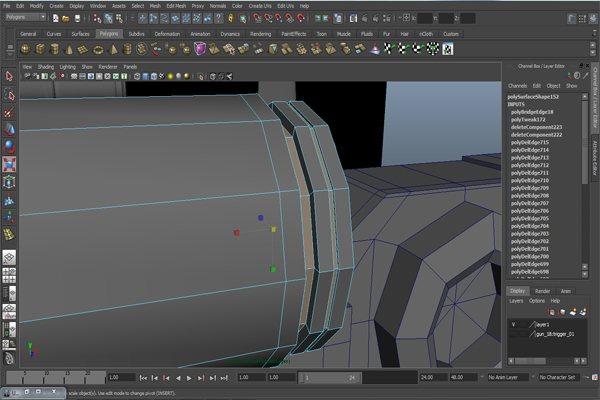Select the Move tool cone icon

(9, 129)
